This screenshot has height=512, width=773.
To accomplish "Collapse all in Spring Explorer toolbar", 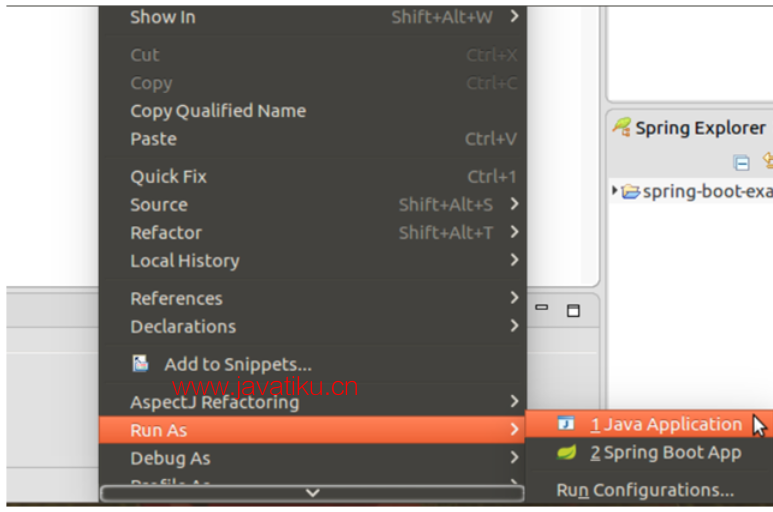I will (741, 162).
